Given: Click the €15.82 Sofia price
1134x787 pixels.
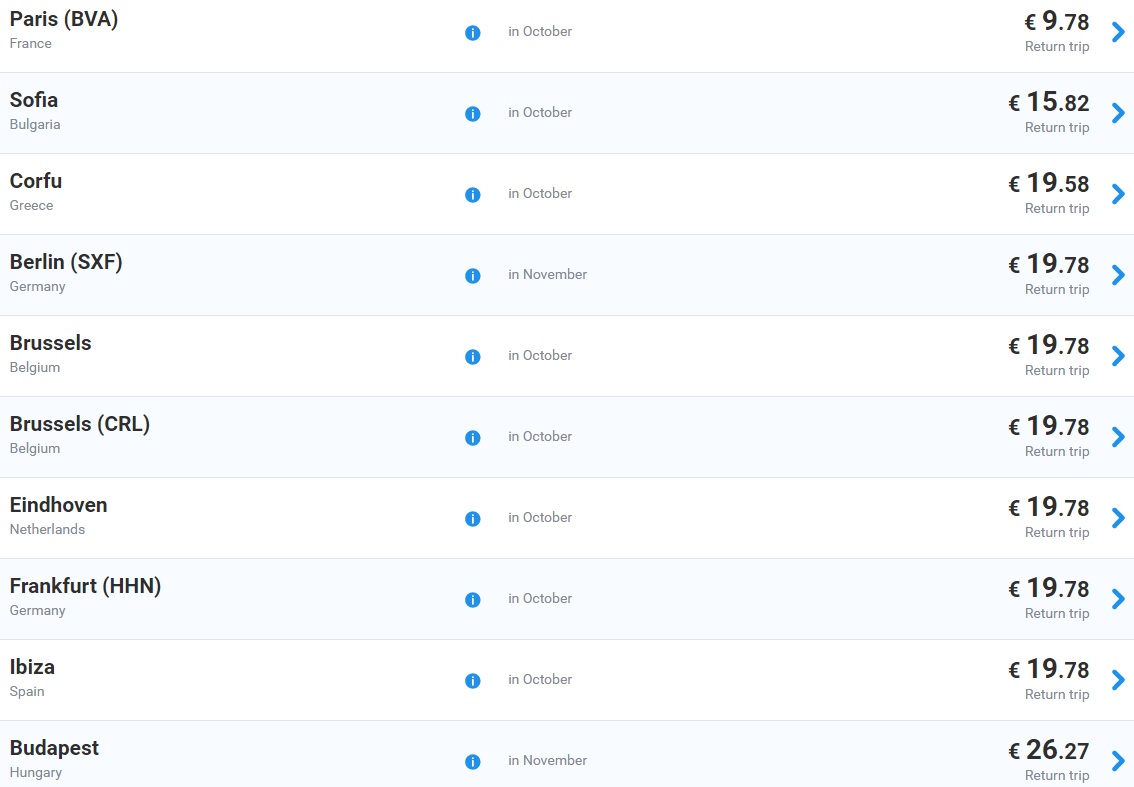Looking at the screenshot, I should [x=1048, y=103].
